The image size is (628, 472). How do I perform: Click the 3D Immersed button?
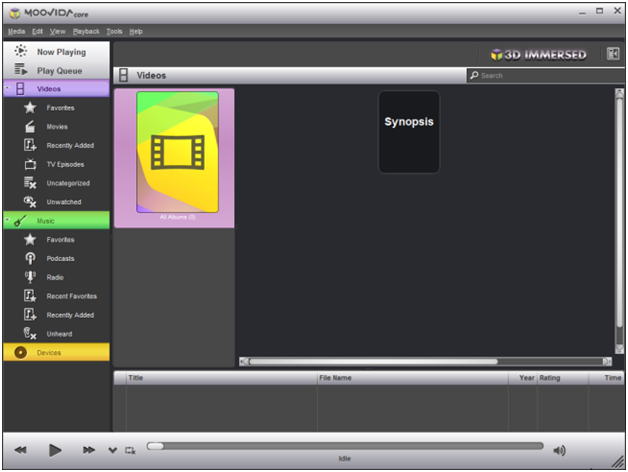coord(538,54)
